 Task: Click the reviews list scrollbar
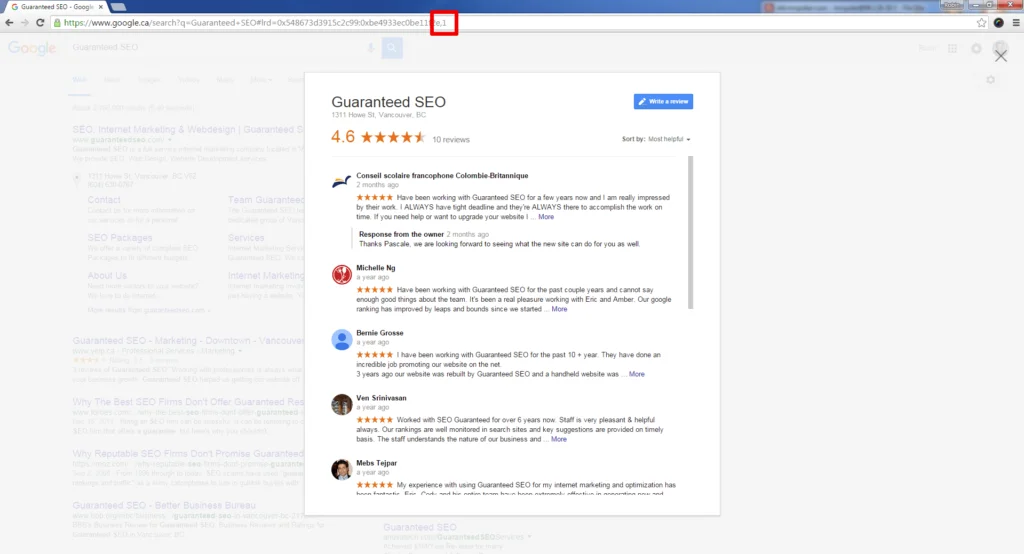click(690, 233)
